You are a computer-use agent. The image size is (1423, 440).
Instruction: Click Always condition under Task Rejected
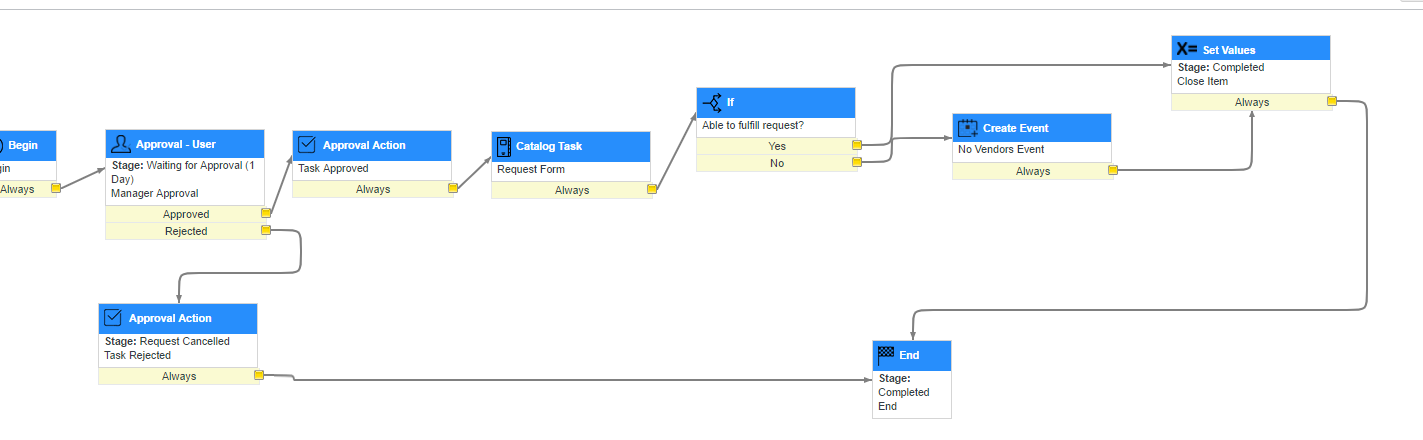click(179, 376)
